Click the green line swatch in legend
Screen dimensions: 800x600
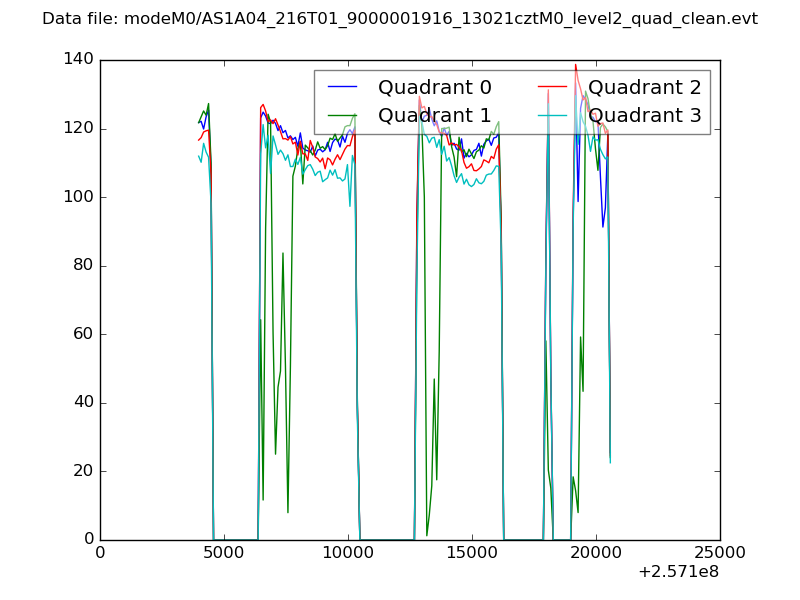click(343, 116)
